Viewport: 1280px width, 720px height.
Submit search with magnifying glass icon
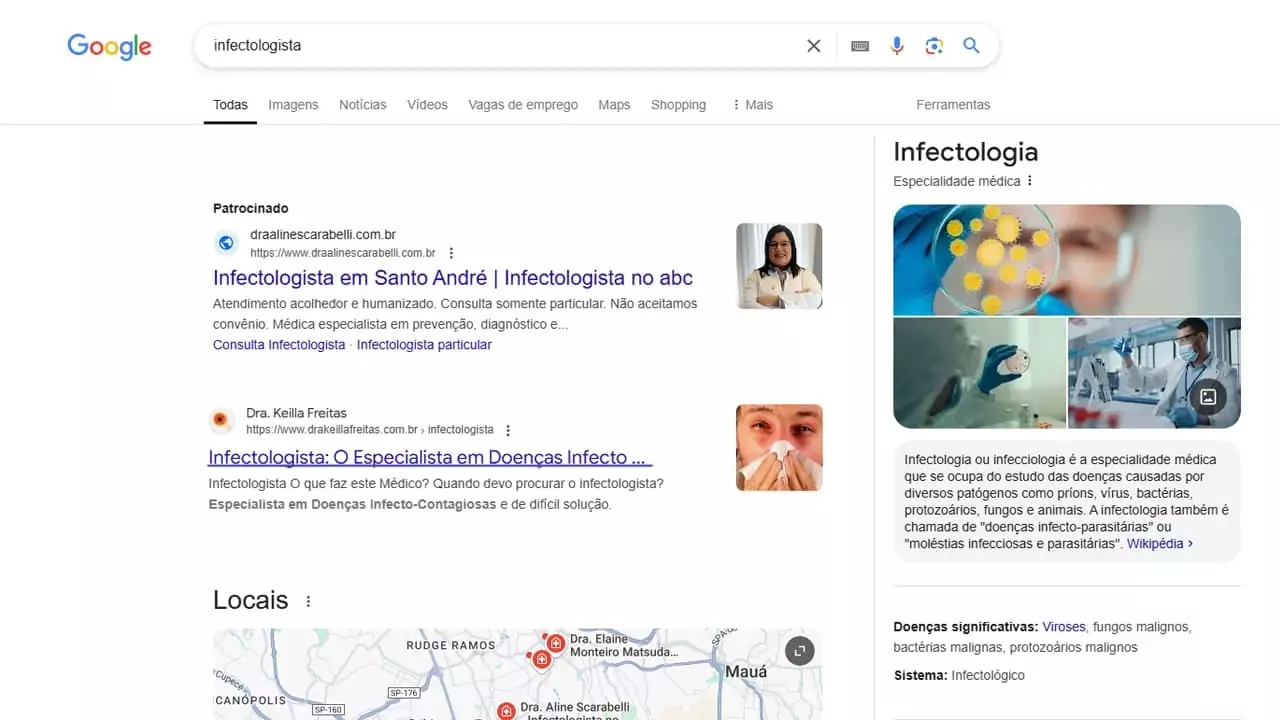tap(971, 46)
